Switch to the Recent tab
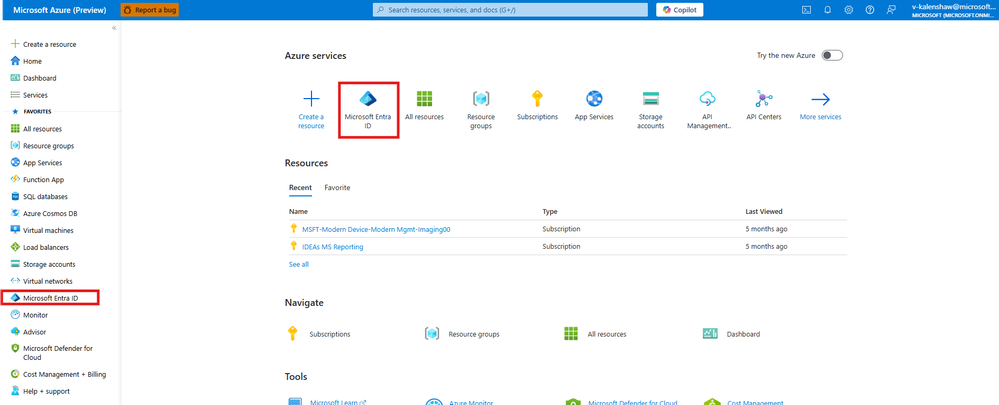The image size is (999, 405). click(x=300, y=188)
